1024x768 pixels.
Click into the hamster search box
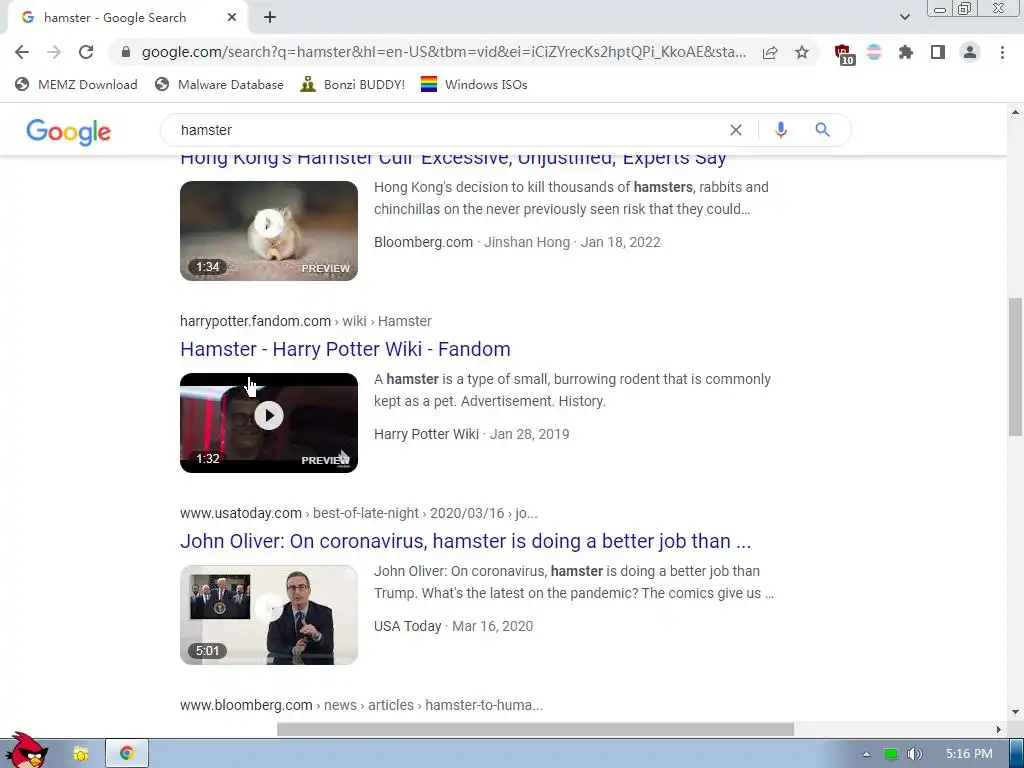point(451,130)
